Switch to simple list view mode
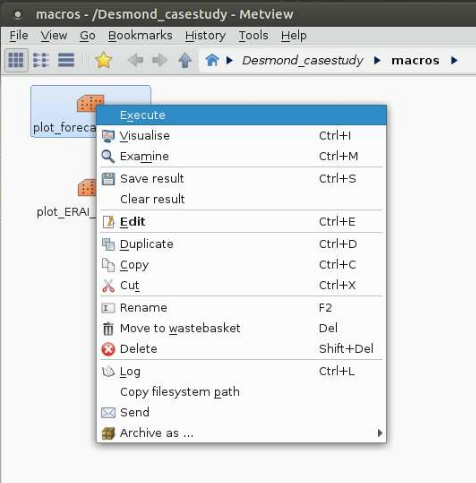 41,60
